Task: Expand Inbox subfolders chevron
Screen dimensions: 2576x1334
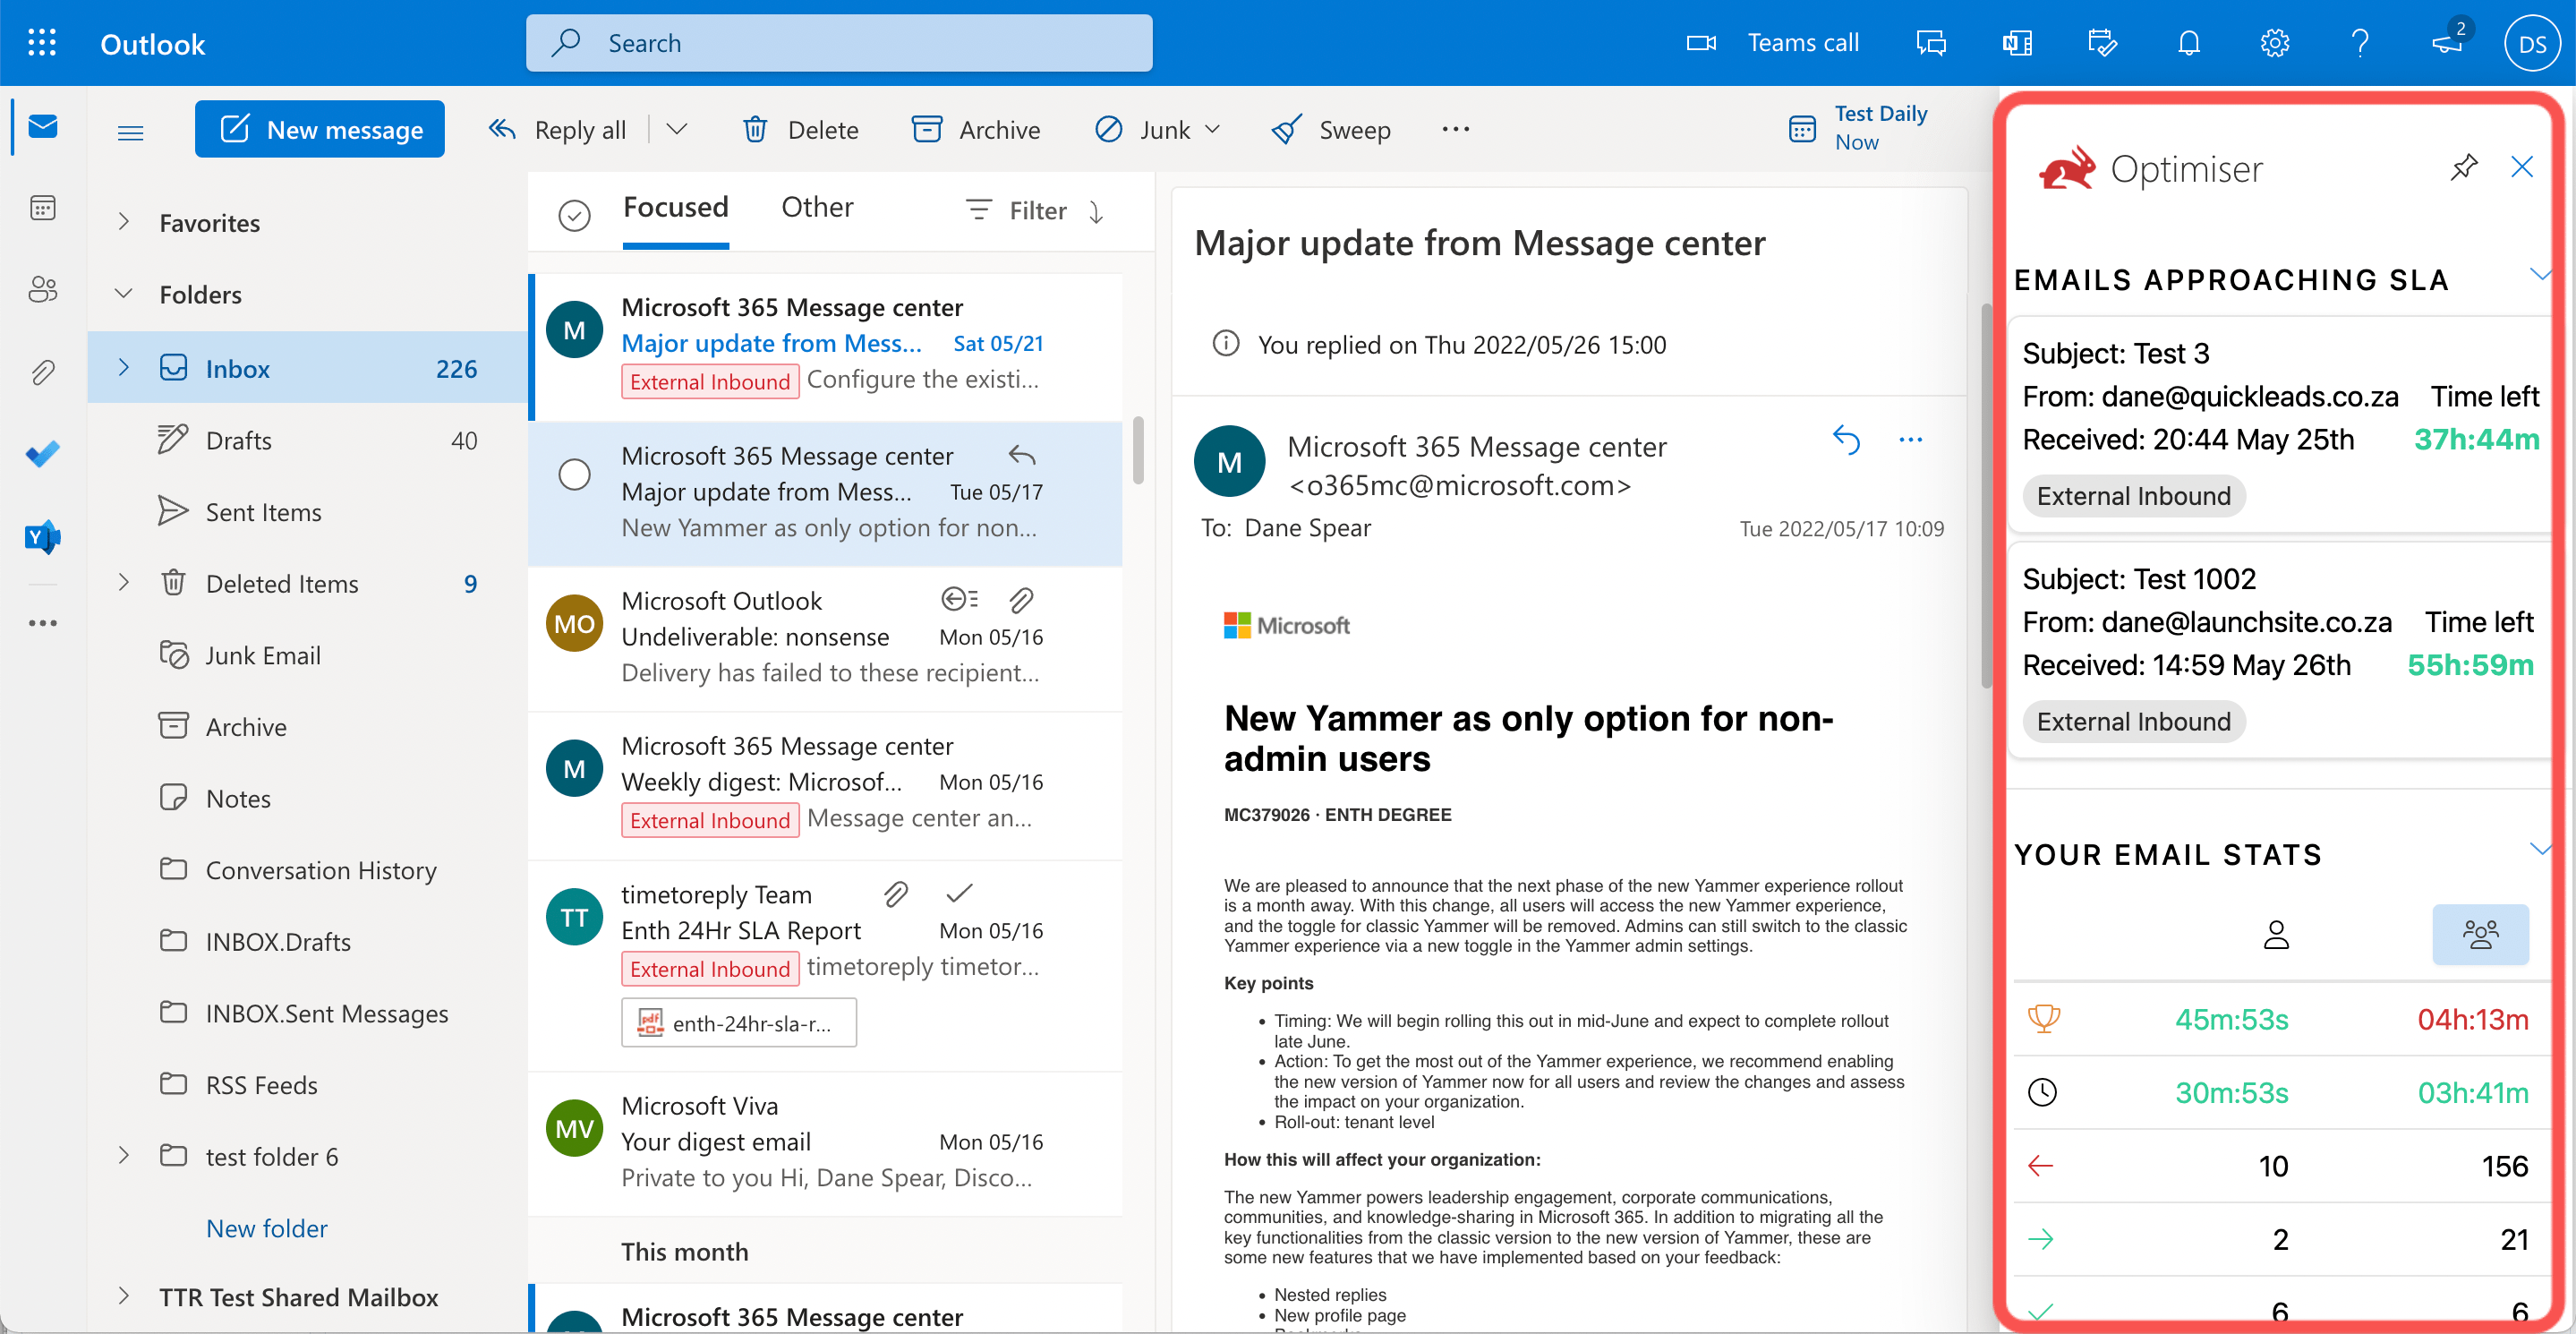Action: [x=124, y=367]
